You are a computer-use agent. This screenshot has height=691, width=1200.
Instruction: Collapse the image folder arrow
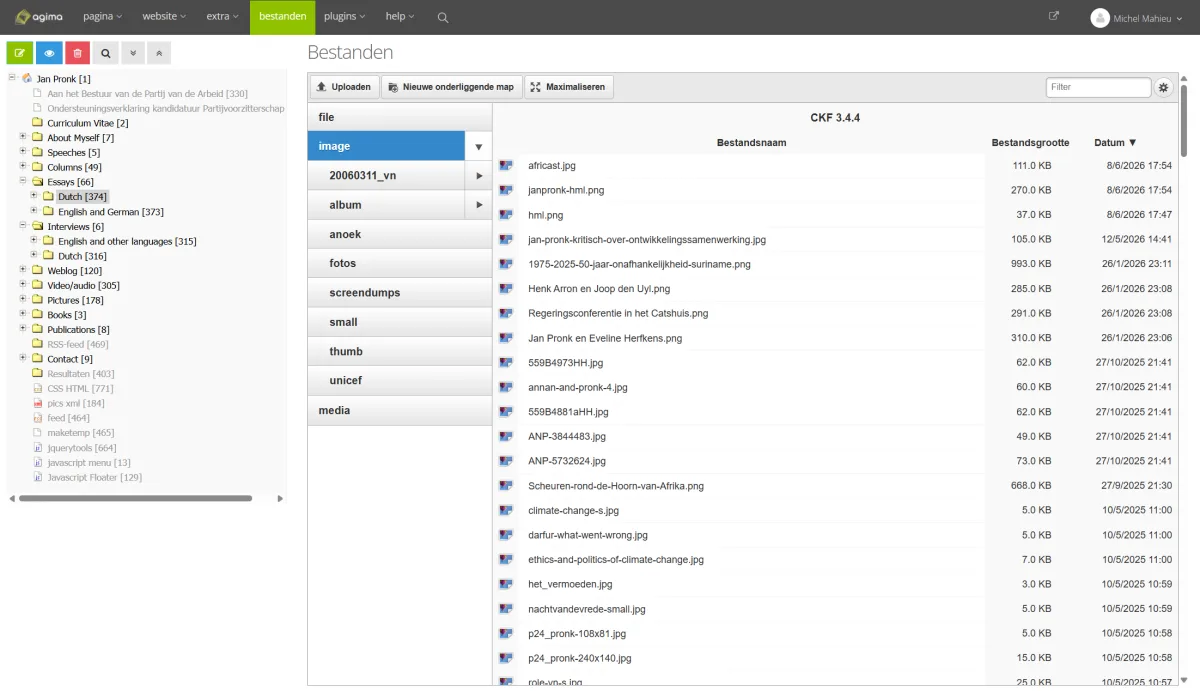tap(479, 146)
